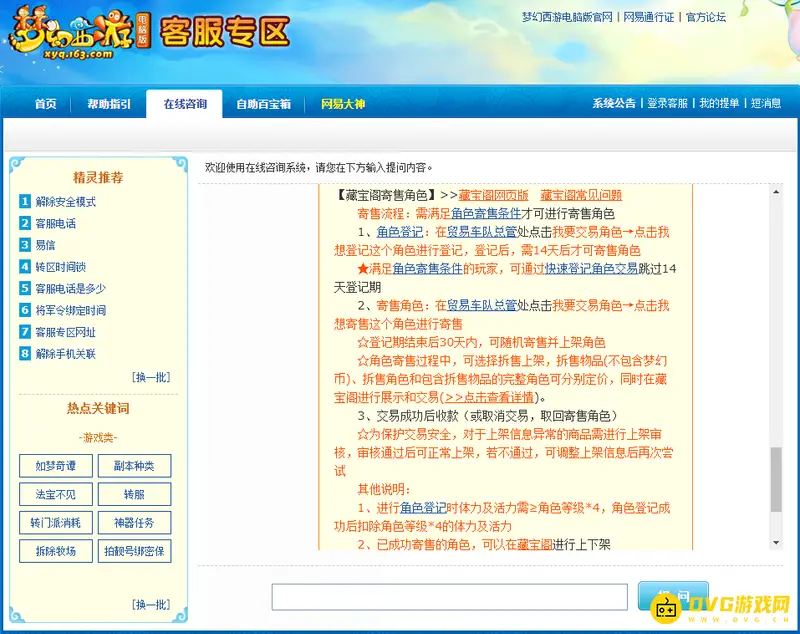The height and width of the screenshot is (634, 800).
Task: Click the 提问 submit button
Action: (x=673, y=596)
